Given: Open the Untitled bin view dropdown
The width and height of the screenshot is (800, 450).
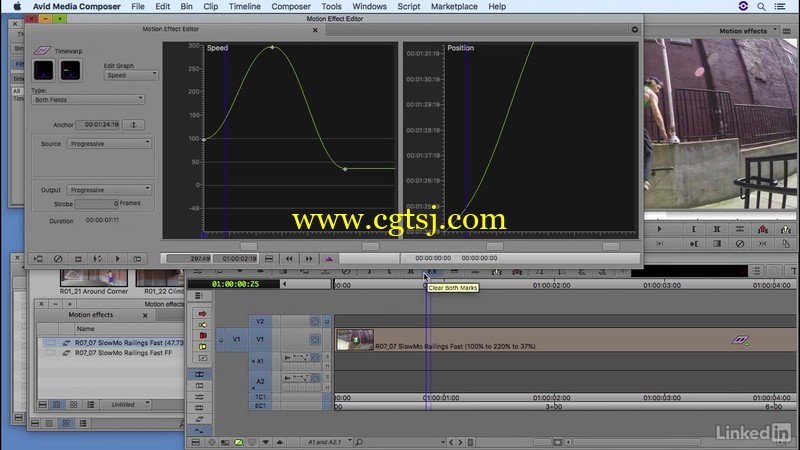Looking at the screenshot, I should pos(125,405).
